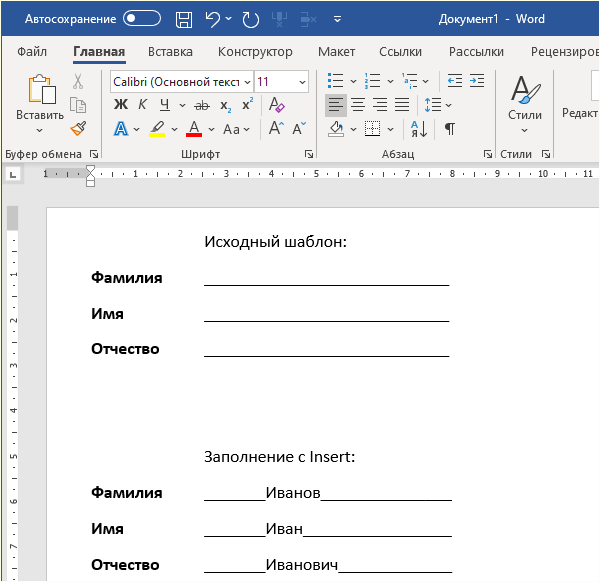Viewport: 600px width, 582px height.
Task: Open the font size 11 dropdown
Action: click(302, 82)
